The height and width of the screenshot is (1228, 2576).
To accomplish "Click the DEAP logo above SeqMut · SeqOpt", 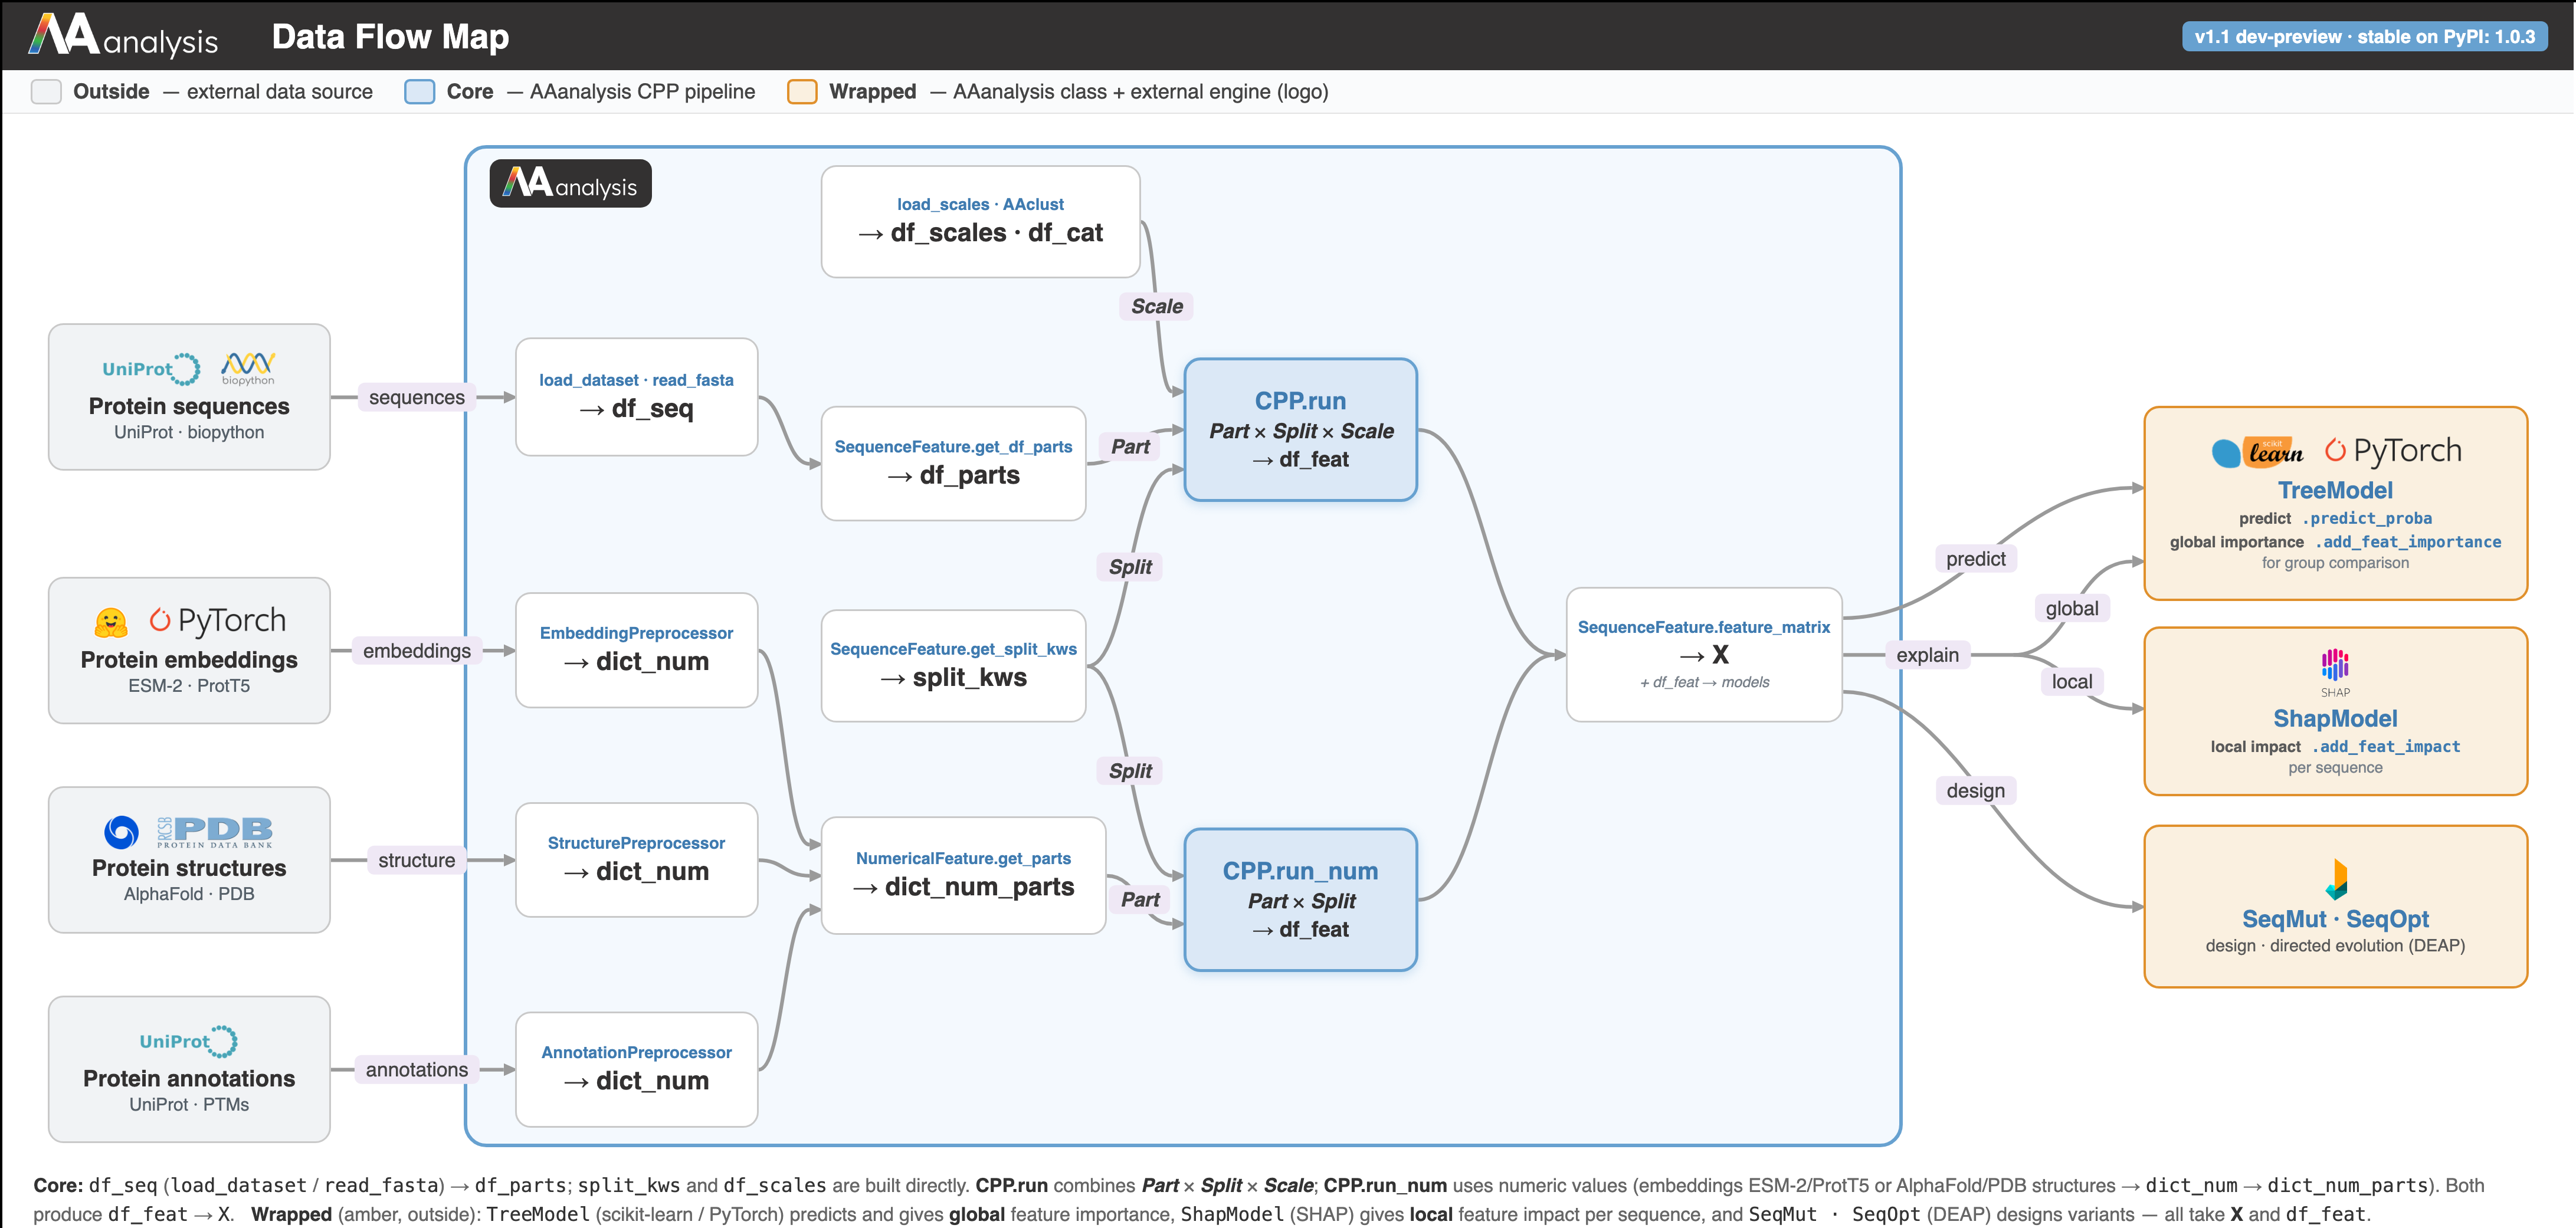I will (x=2336, y=879).
